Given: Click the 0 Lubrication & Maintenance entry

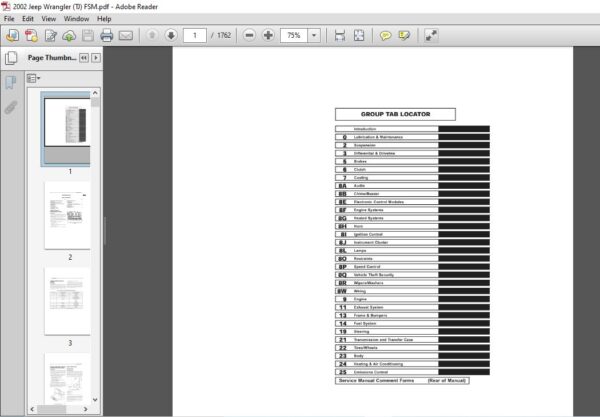Looking at the screenshot, I should coord(412,137).
